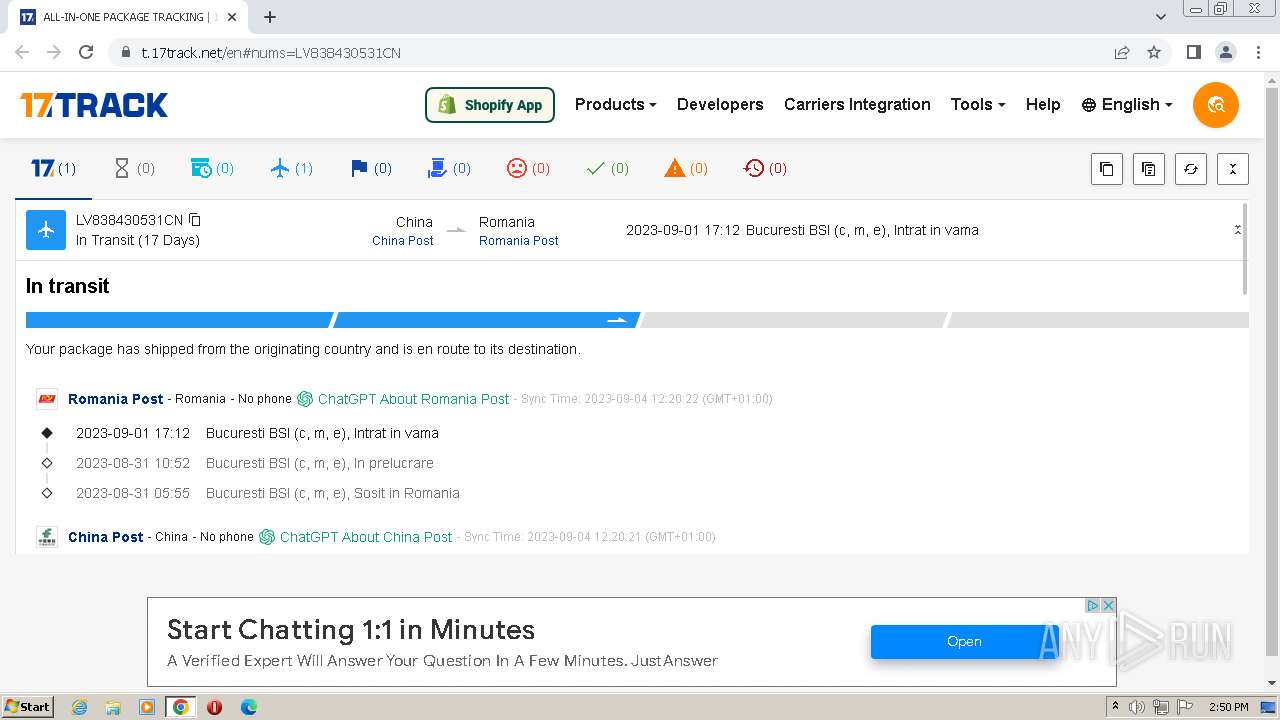
Task: Open Chrome three-dot menu
Action: pyautogui.click(x=1258, y=53)
